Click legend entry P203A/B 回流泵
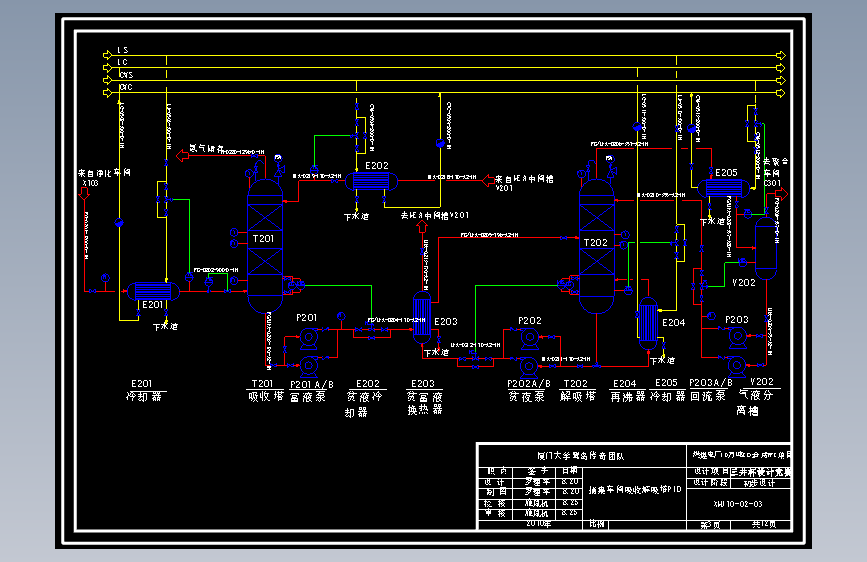 click(711, 390)
